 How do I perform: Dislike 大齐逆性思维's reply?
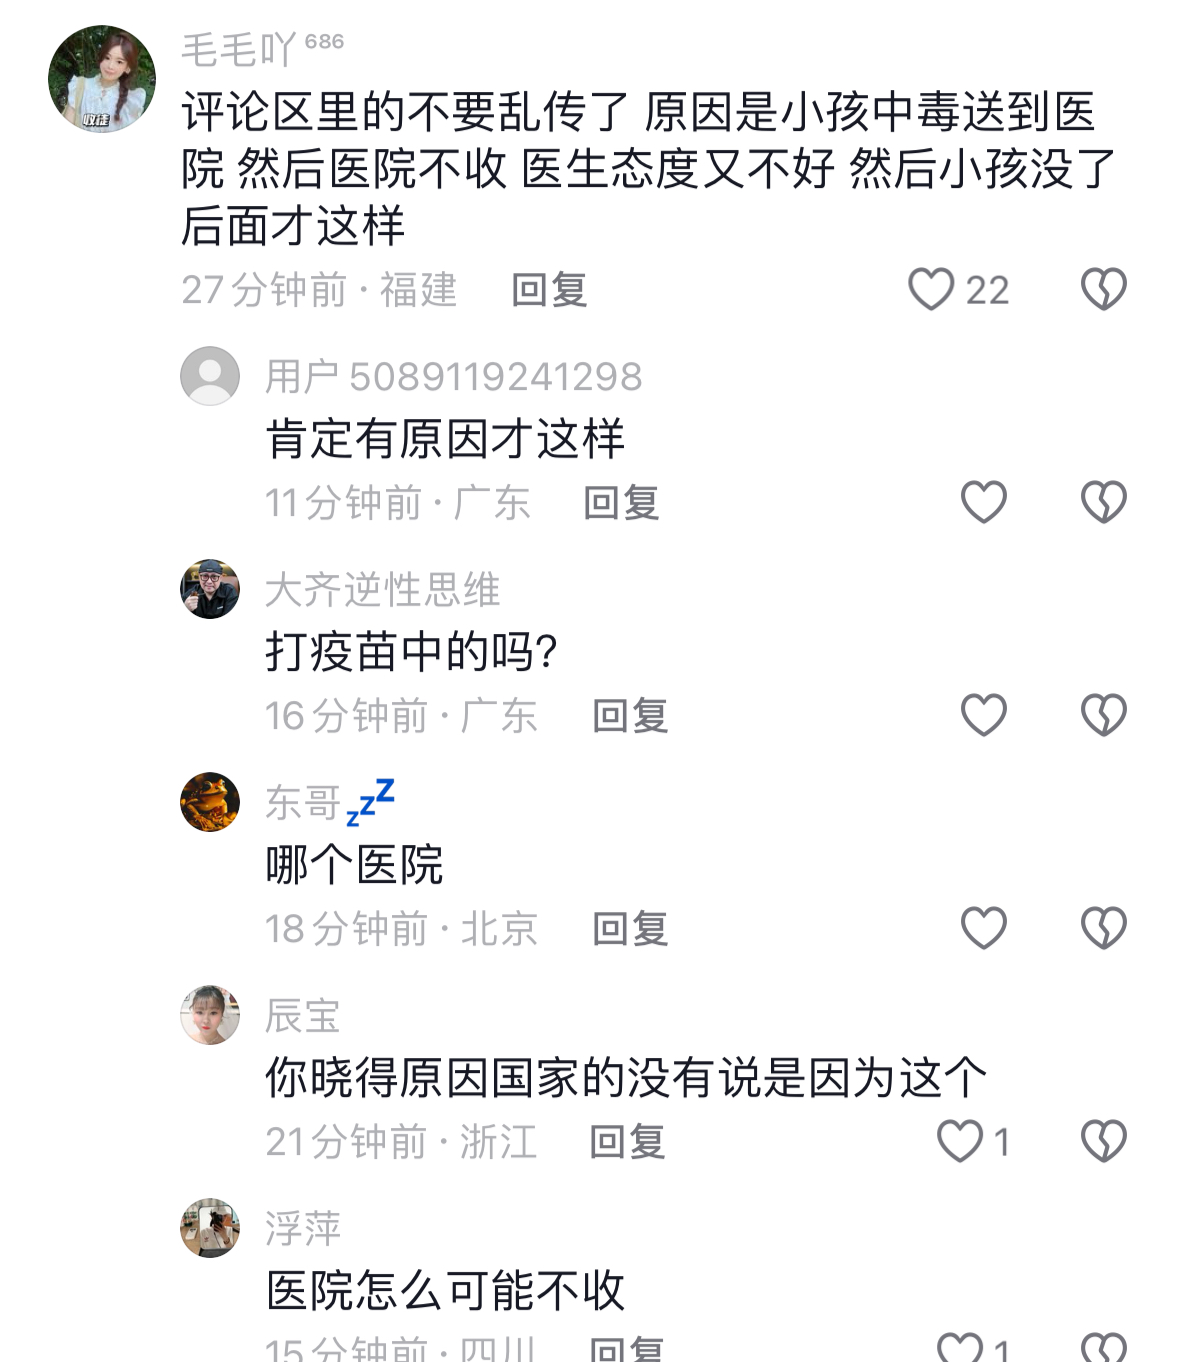click(1103, 715)
